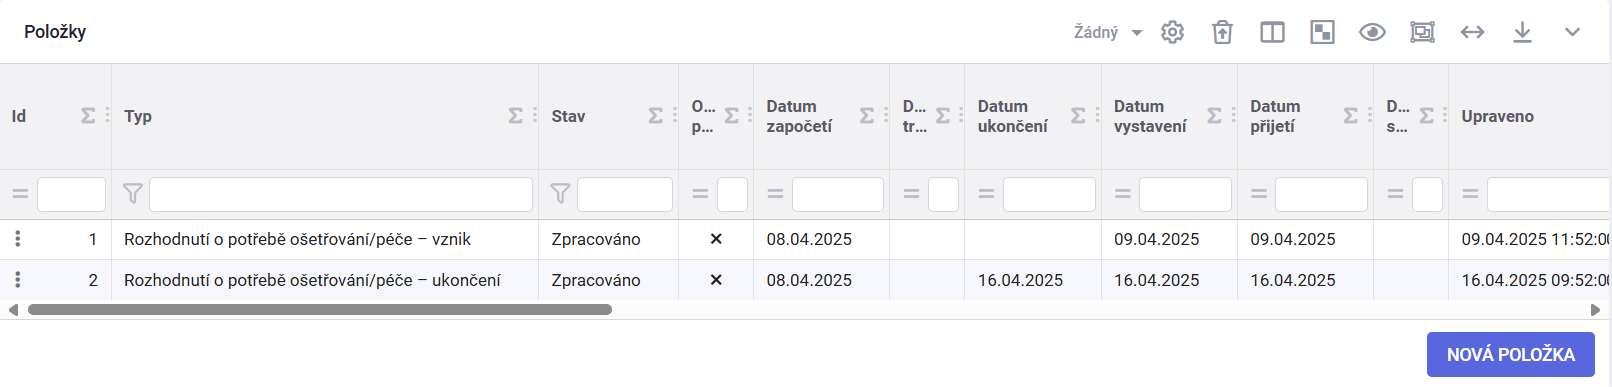Collapse the Položky panel with chevron
The height and width of the screenshot is (387, 1612).
[1572, 32]
